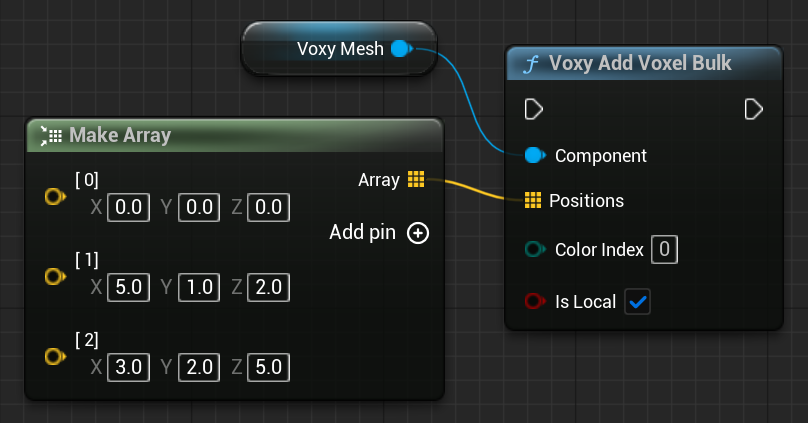Click the Is Local boolean pin

(x=534, y=301)
